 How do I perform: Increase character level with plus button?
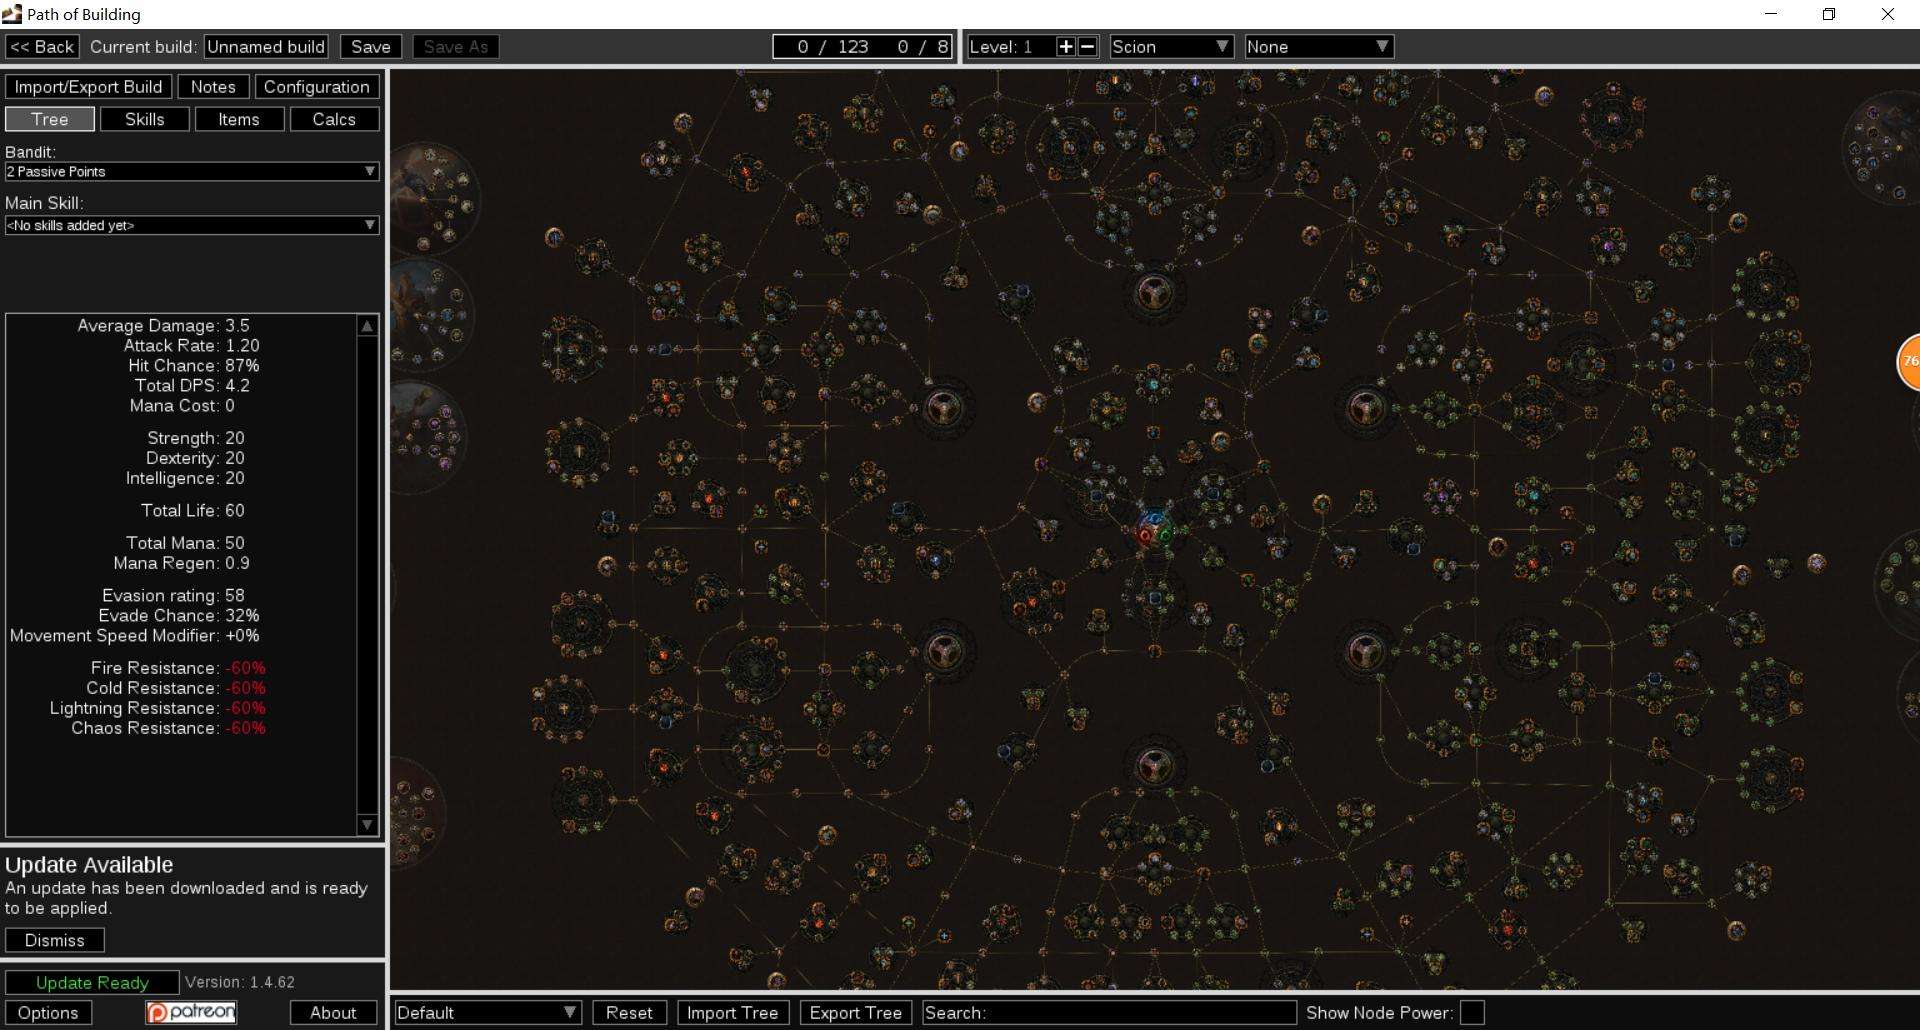click(1066, 47)
